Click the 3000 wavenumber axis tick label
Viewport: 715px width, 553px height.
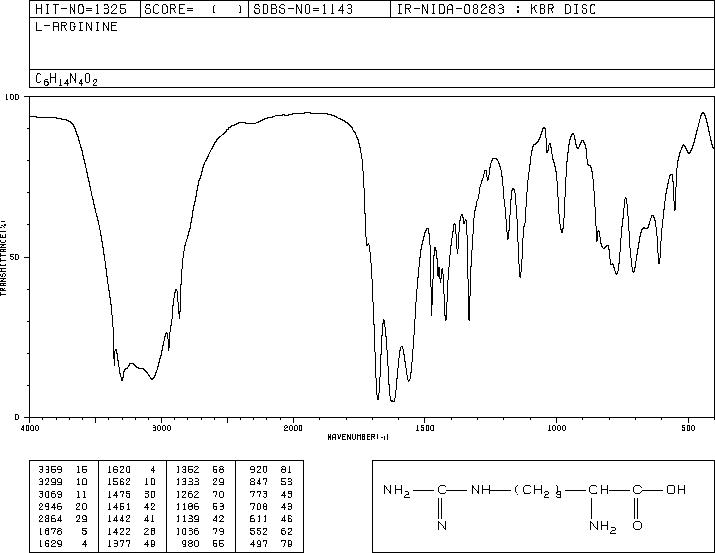coord(161,428)
